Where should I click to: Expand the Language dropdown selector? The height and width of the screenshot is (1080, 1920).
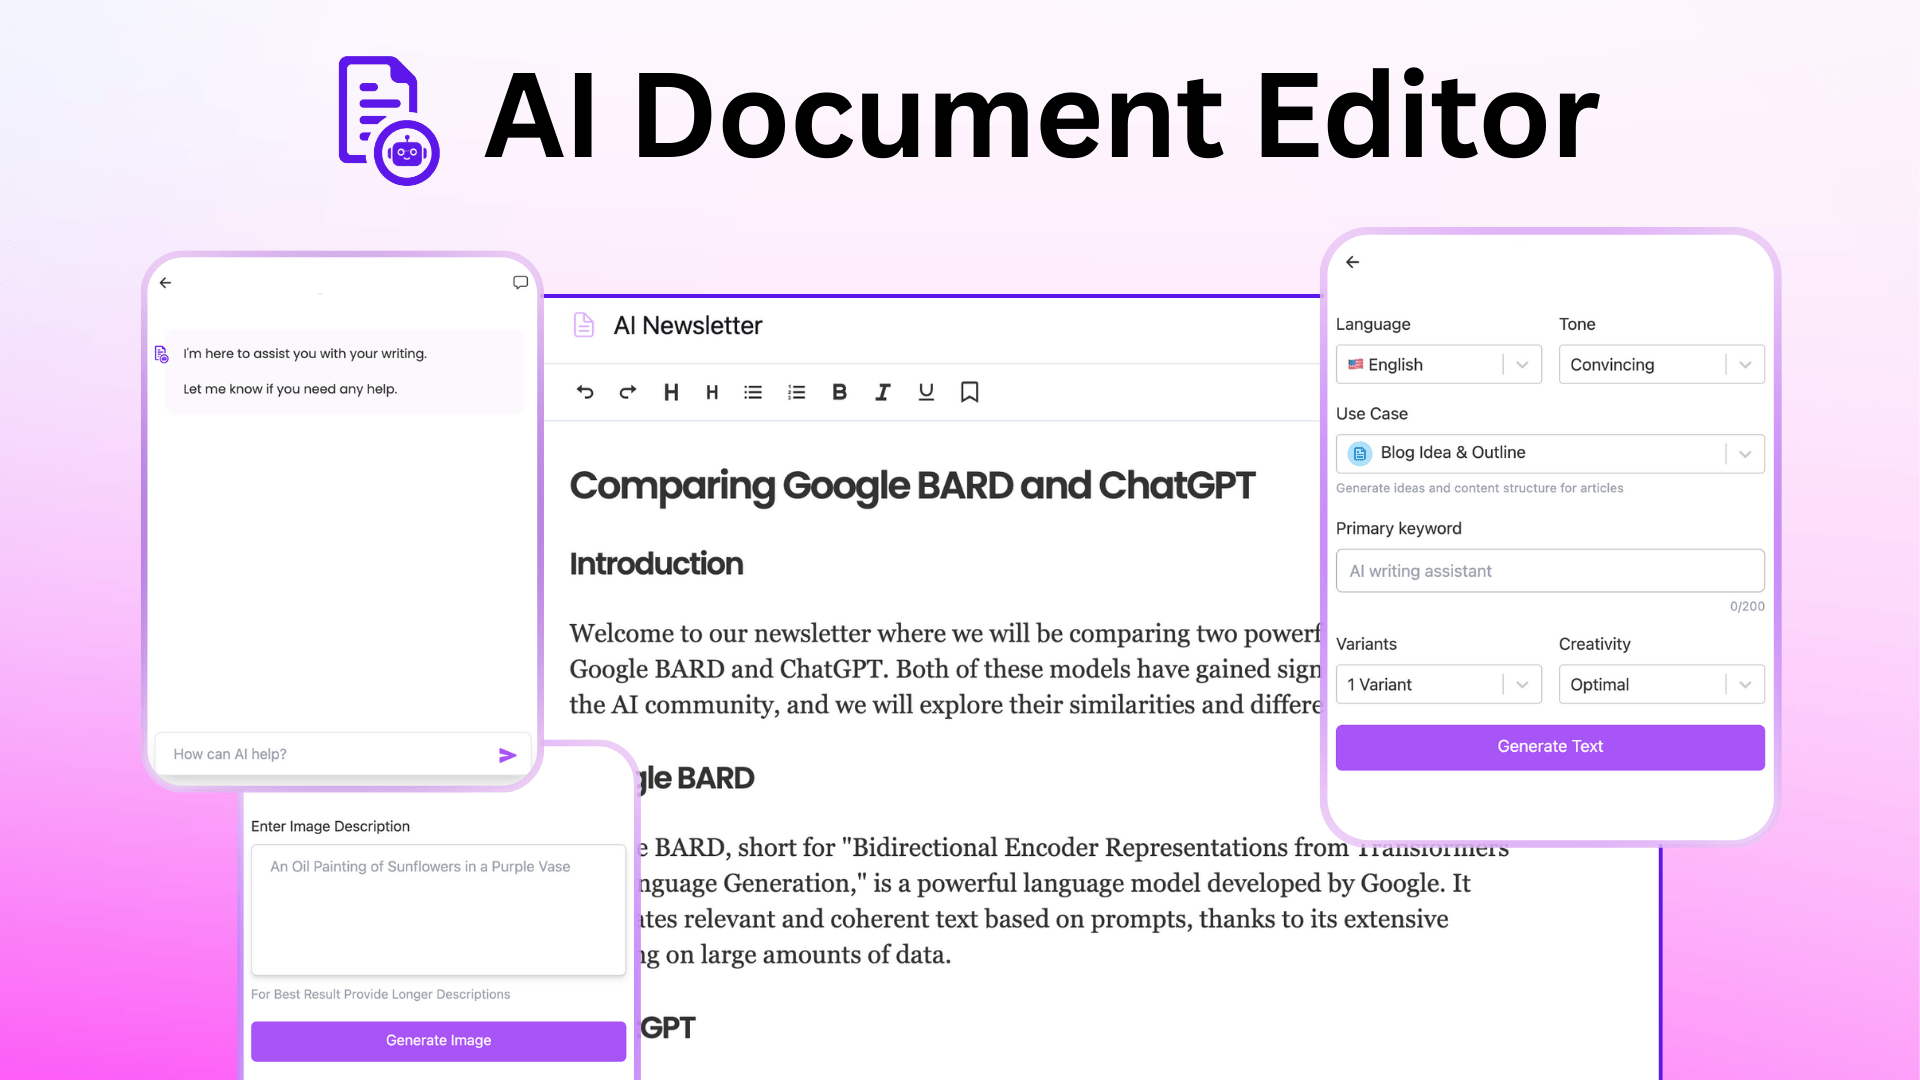[x=1522, y=364]
